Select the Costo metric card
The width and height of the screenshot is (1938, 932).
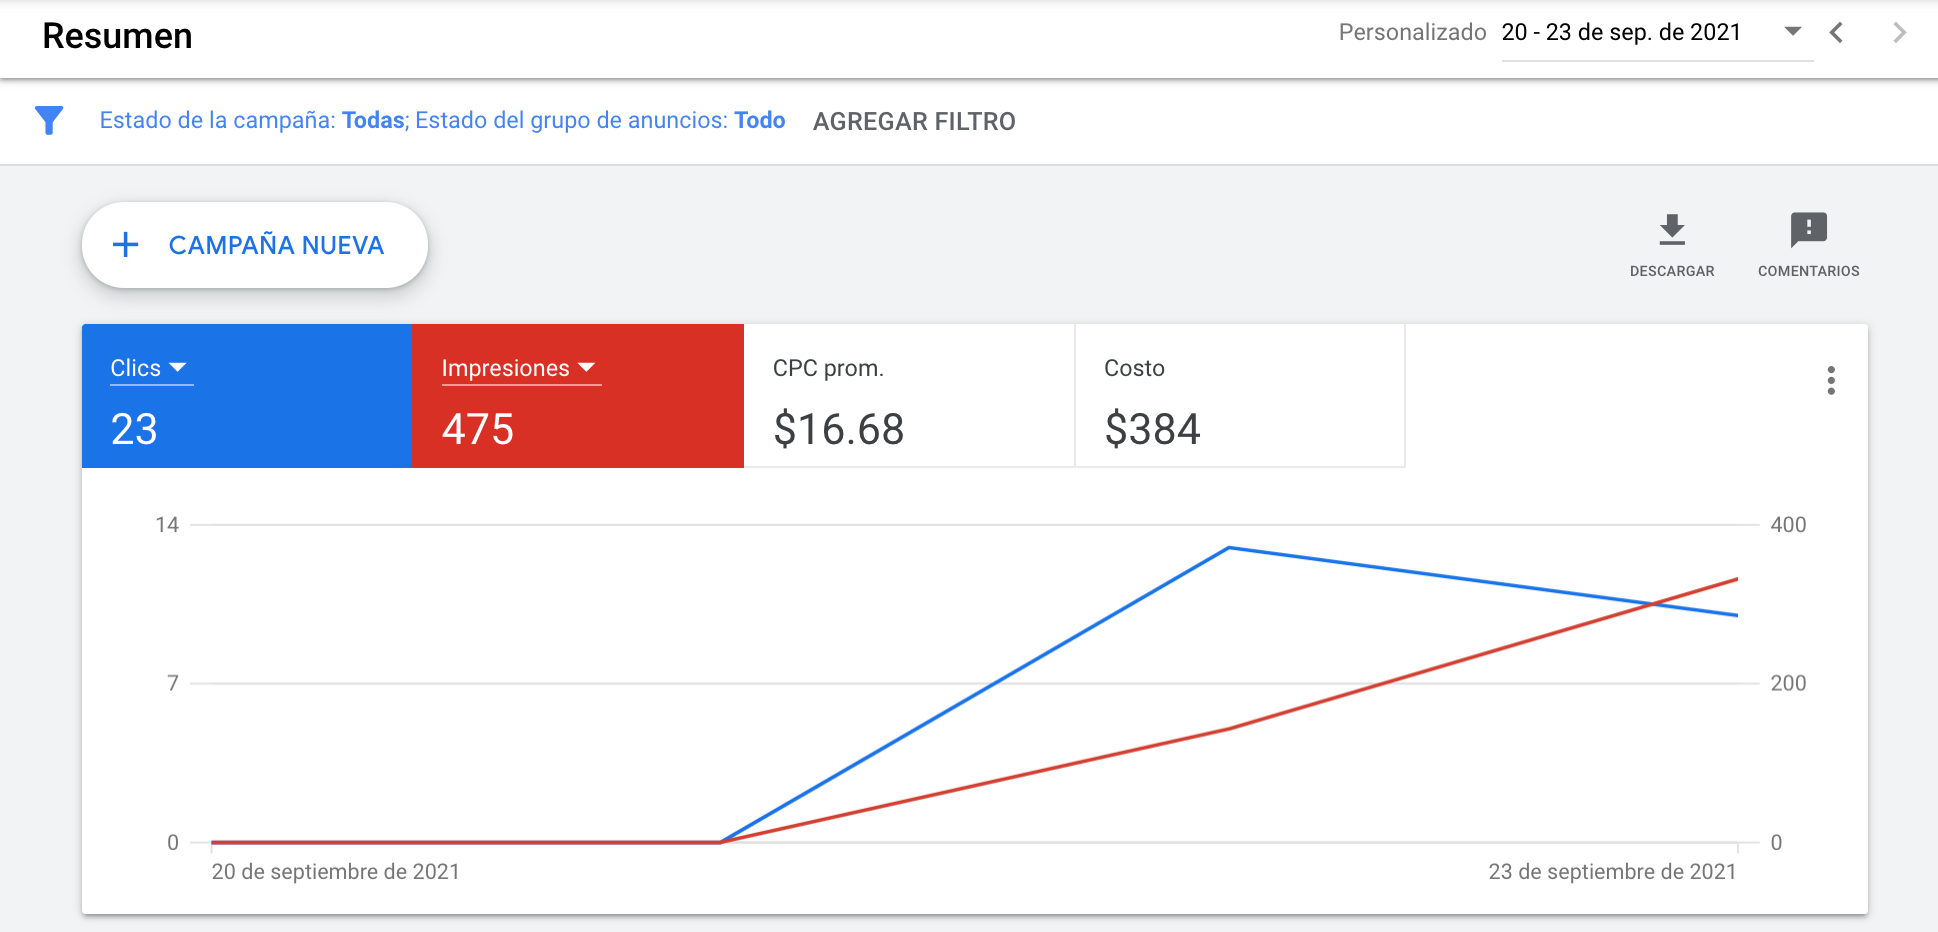(x=1240, y=396)
